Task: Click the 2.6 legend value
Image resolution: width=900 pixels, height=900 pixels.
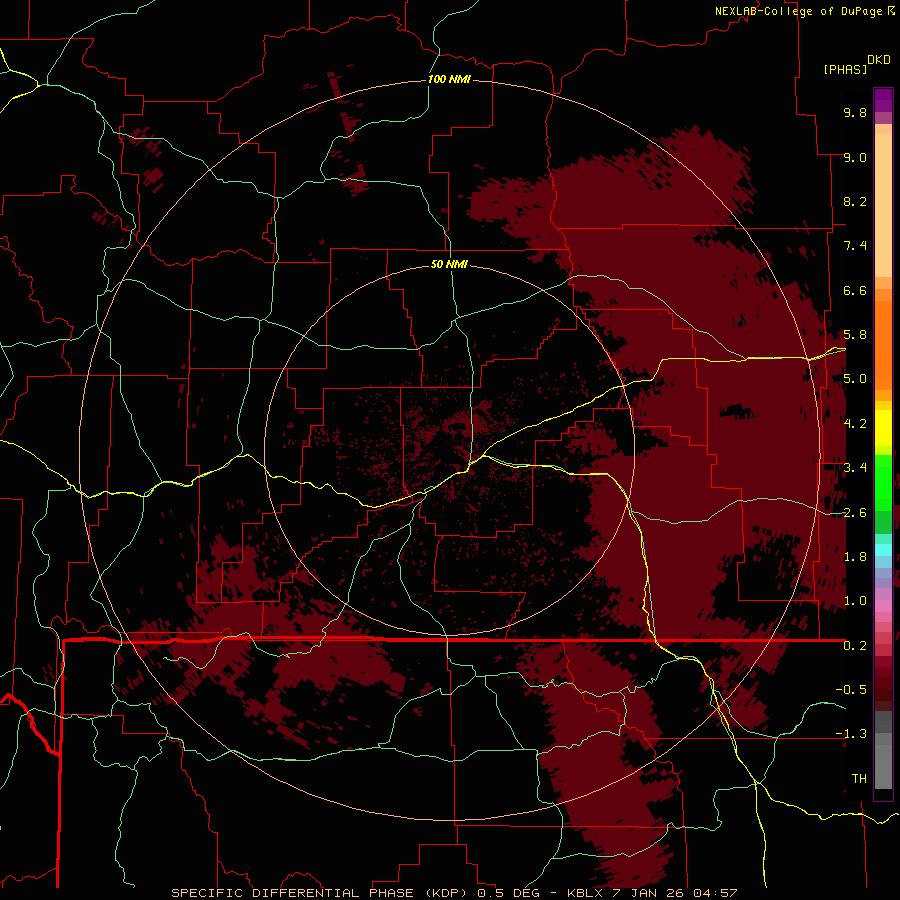Action: pos(855,513)
